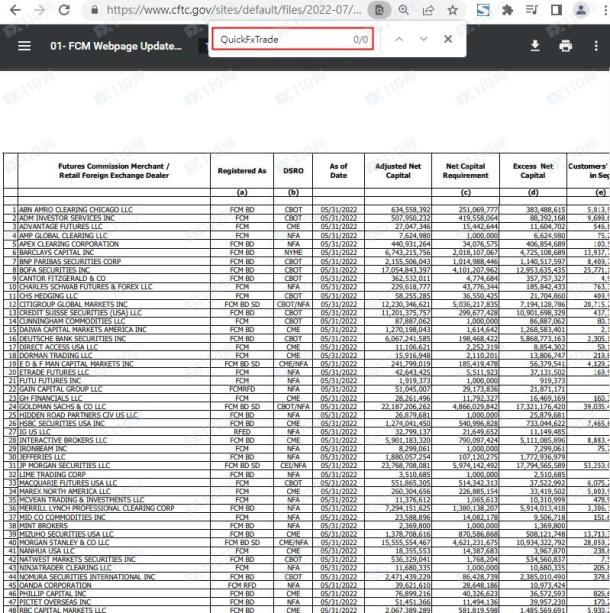This screenshot has height=613, width=610.
Task: Click the 'Excess Net Capital' column header
Action: coord(533,171)
